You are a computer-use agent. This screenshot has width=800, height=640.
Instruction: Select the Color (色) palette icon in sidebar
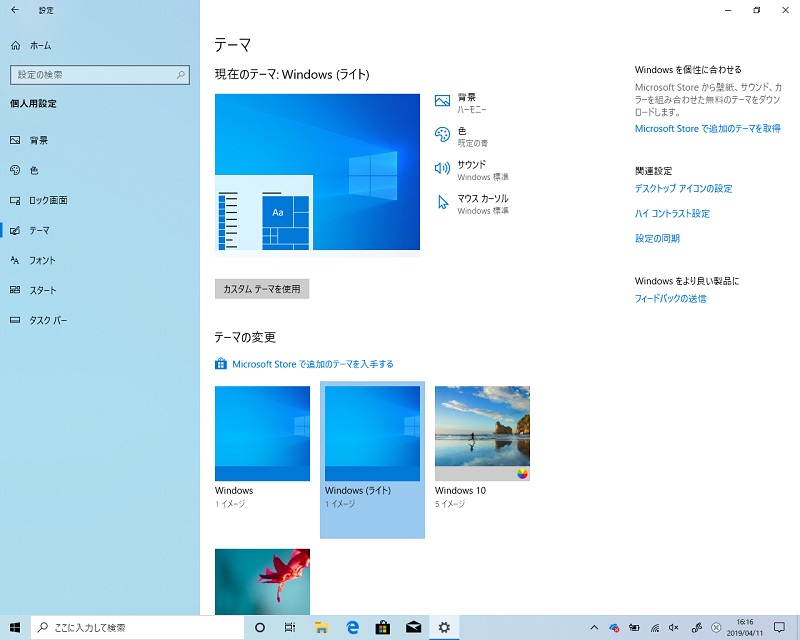tap(15, 170)
